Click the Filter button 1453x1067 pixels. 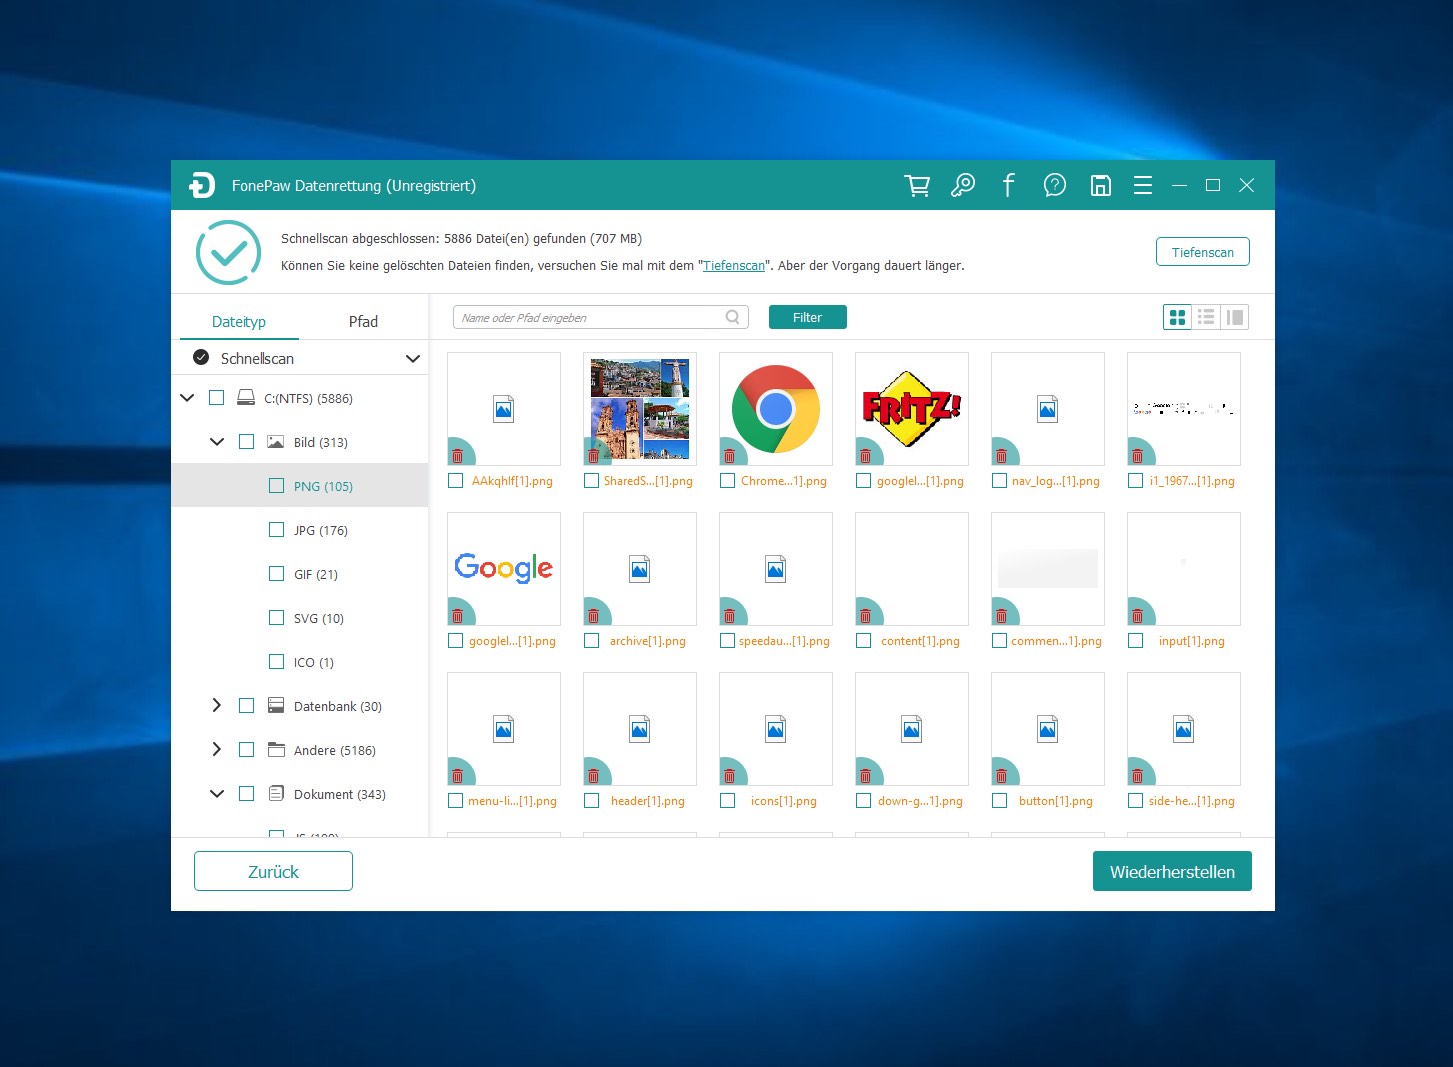click(x=807, y=317)
